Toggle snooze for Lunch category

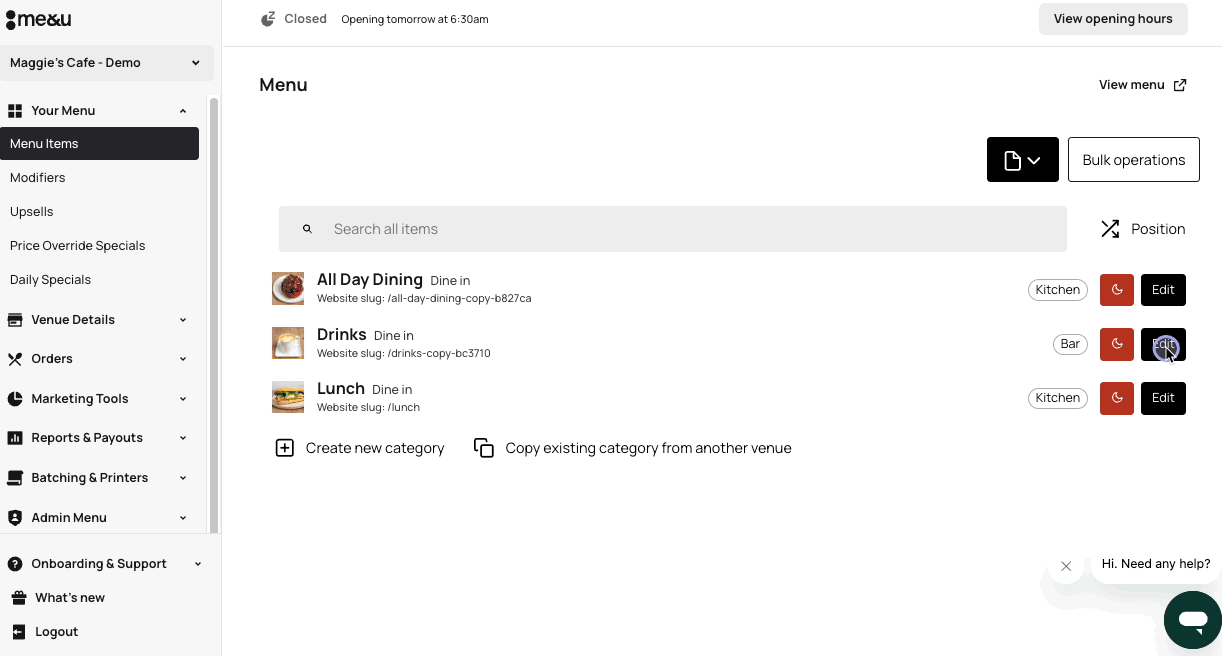[x=1117, y=398]
